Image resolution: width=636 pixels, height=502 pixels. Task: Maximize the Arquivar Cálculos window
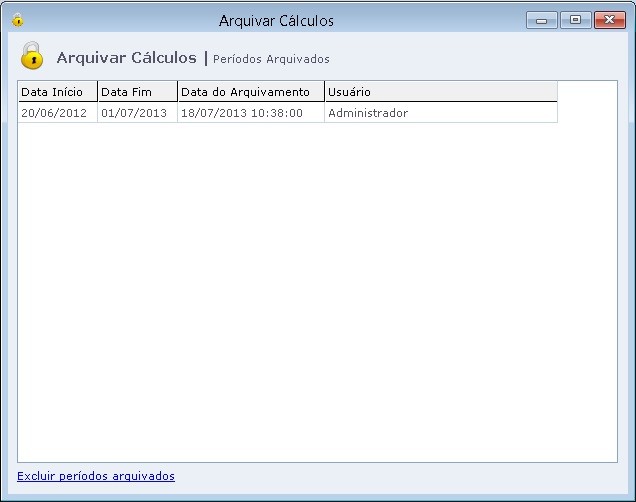tap(574, 20)
